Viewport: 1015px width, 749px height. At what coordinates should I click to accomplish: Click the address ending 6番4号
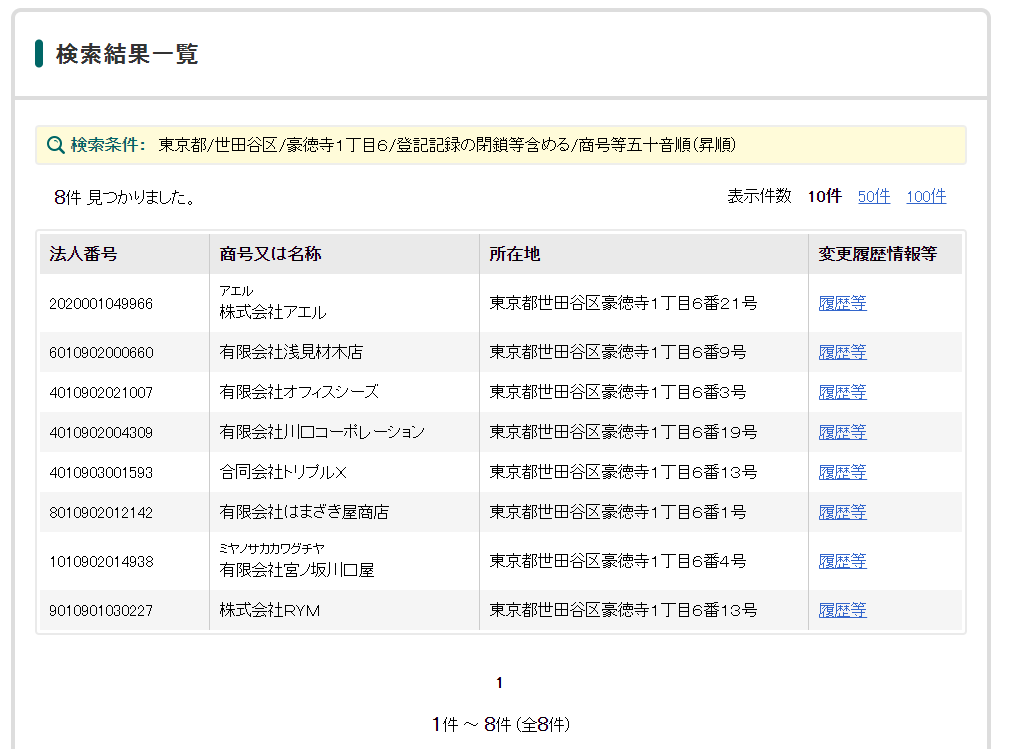[618, 561]
